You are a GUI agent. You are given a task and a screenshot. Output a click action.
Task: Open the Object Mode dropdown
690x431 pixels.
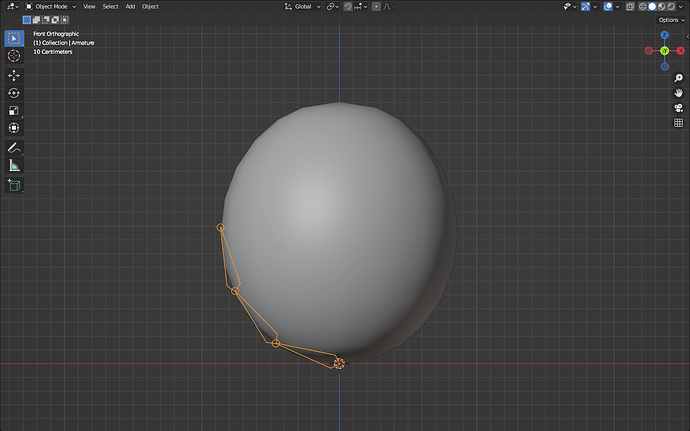pyautogui.click(x=51, y=7)
